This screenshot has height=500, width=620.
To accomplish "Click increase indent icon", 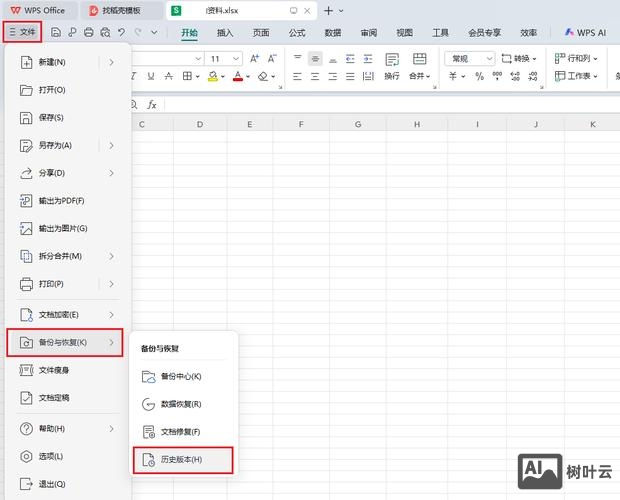I will pos(368,58).
